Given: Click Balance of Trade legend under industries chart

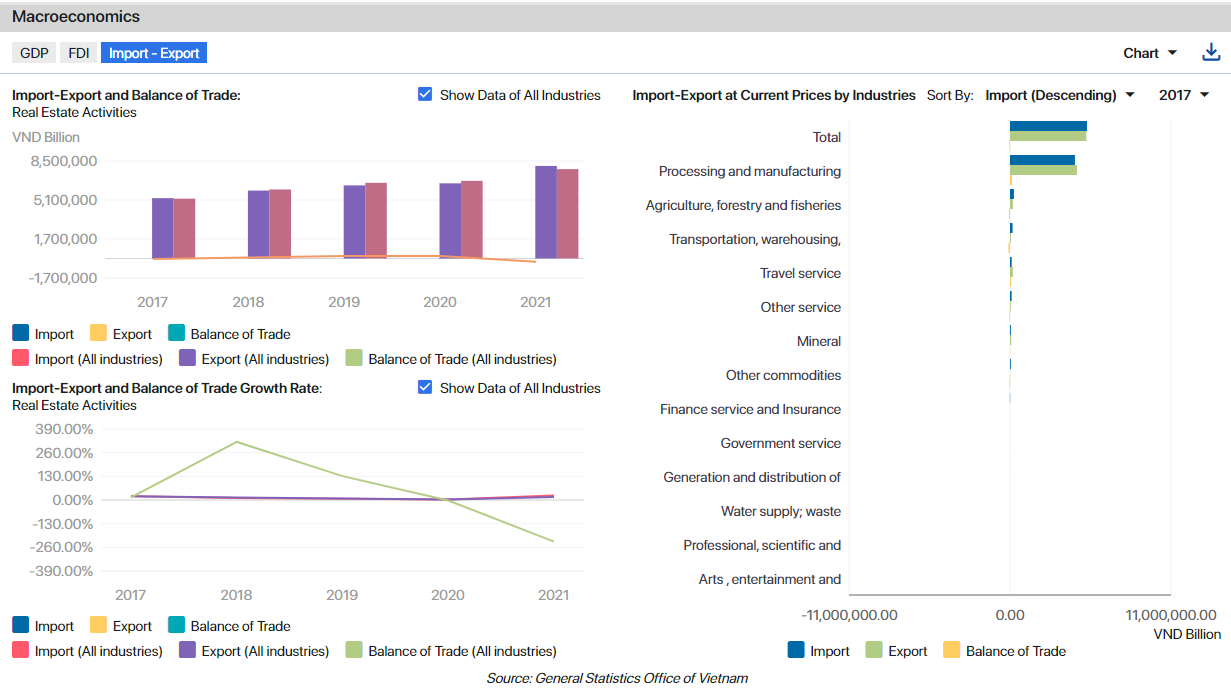Looking at the screenshot, I should click(952, 651).
